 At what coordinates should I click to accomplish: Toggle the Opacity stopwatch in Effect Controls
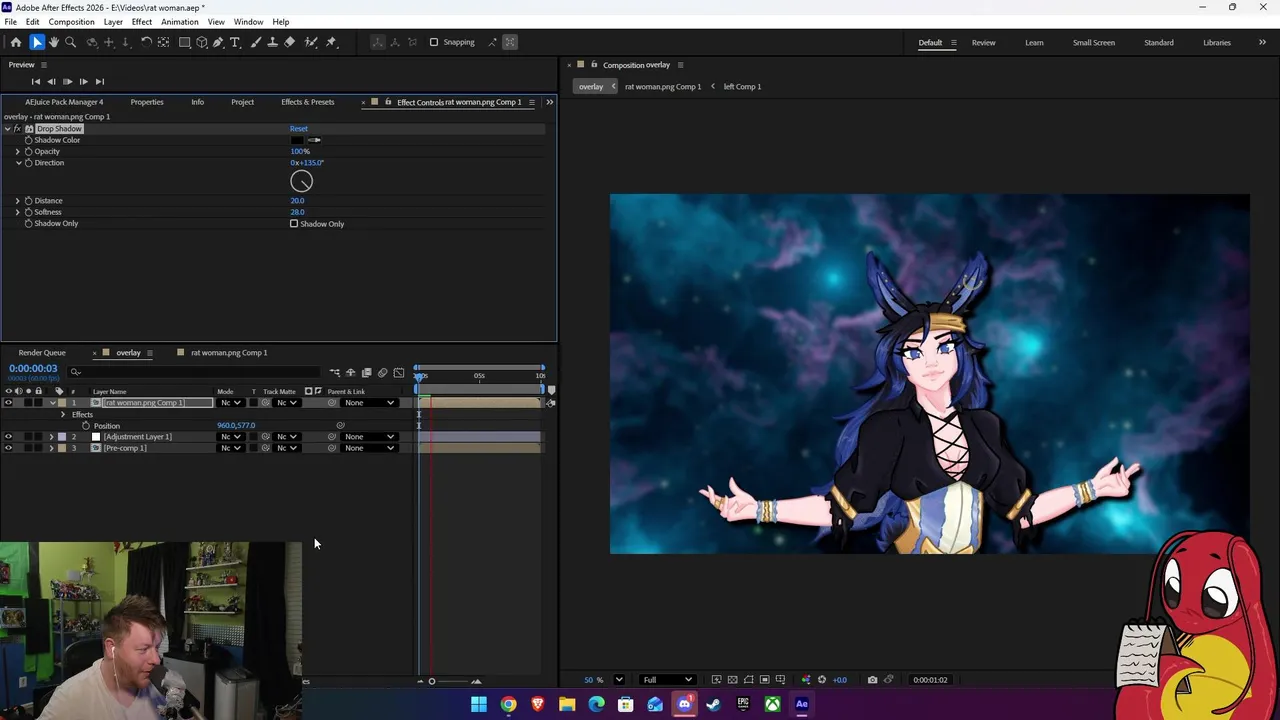(29, 152)
